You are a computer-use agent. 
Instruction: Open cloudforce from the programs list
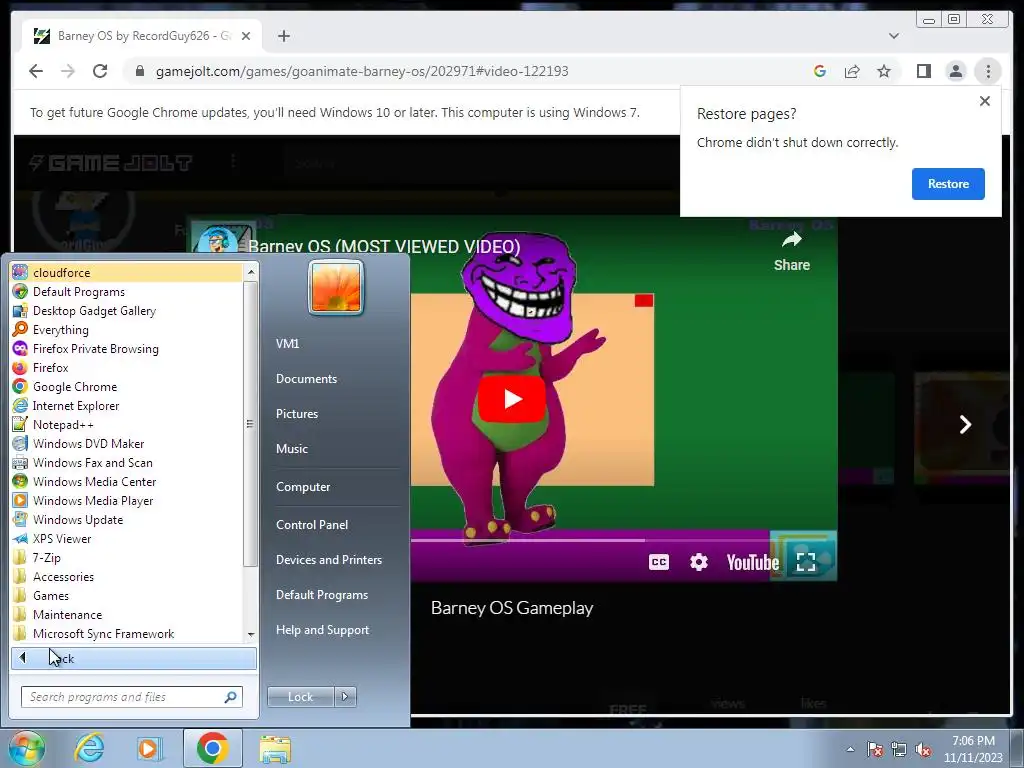[126, 272]
